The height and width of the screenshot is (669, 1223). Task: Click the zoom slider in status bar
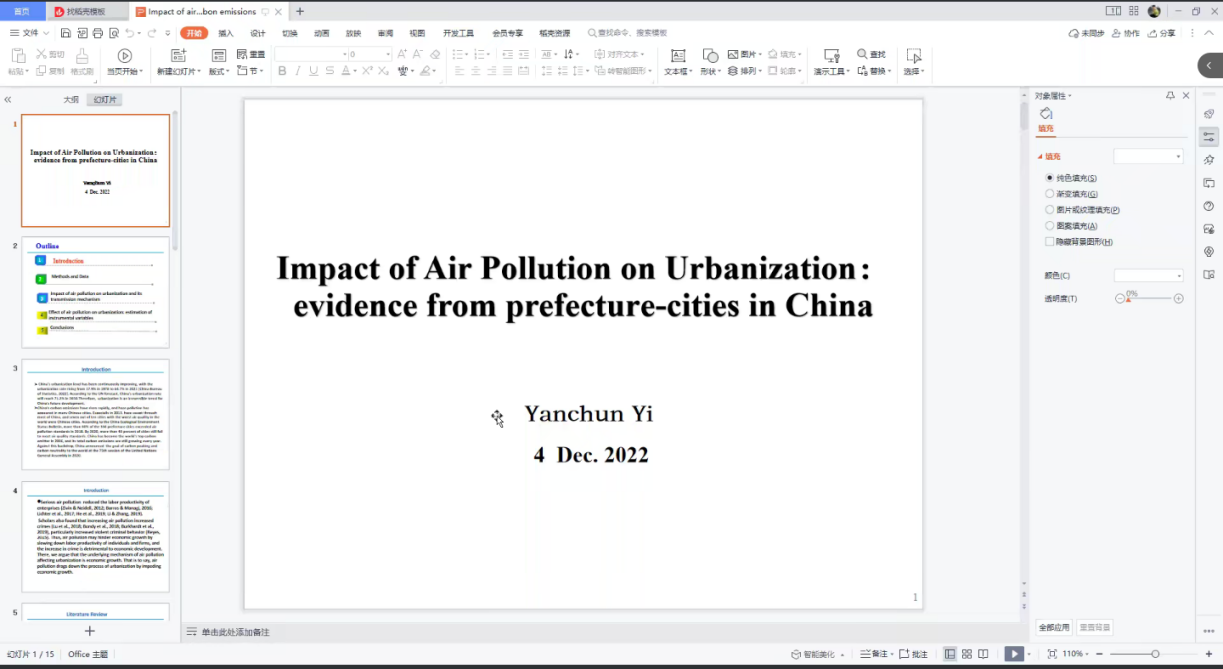tap(1155, 654)
